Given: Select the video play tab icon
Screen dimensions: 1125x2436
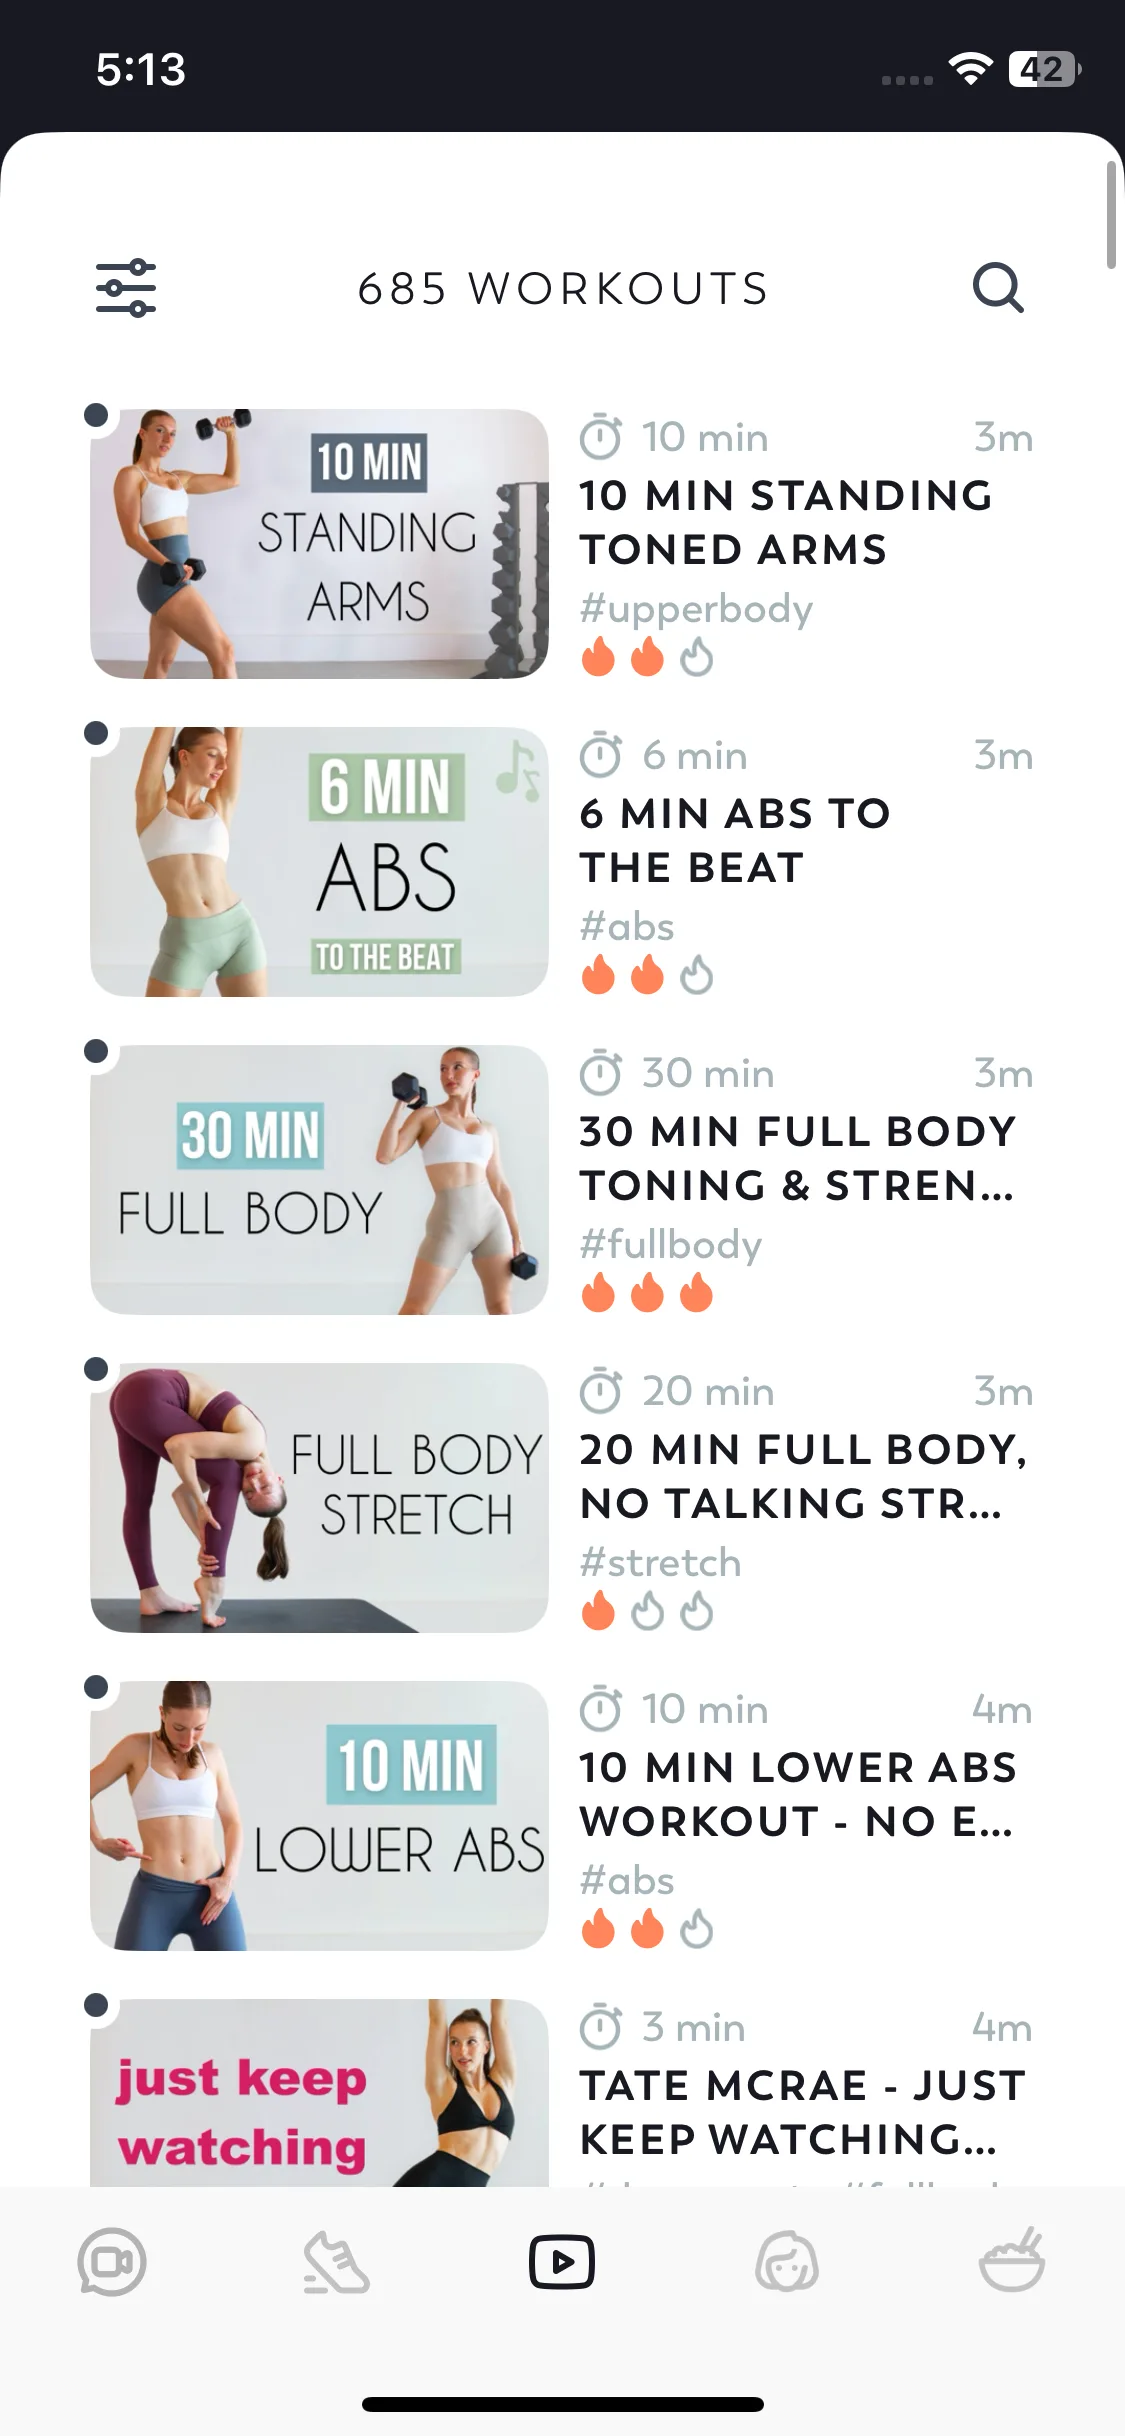Looking at the screenshot, I should pos(562,2262).
